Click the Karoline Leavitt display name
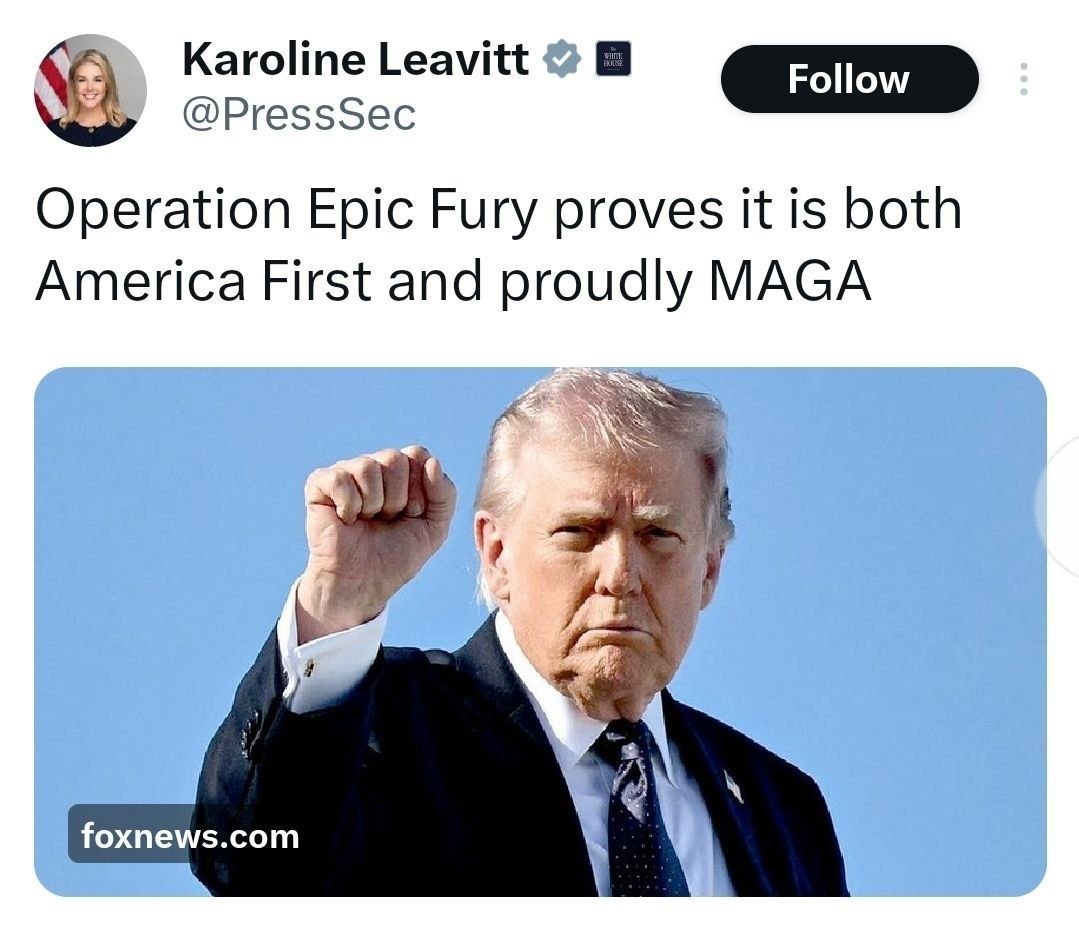The height and width of the screenshot is (934, 1079). point(355,59)
